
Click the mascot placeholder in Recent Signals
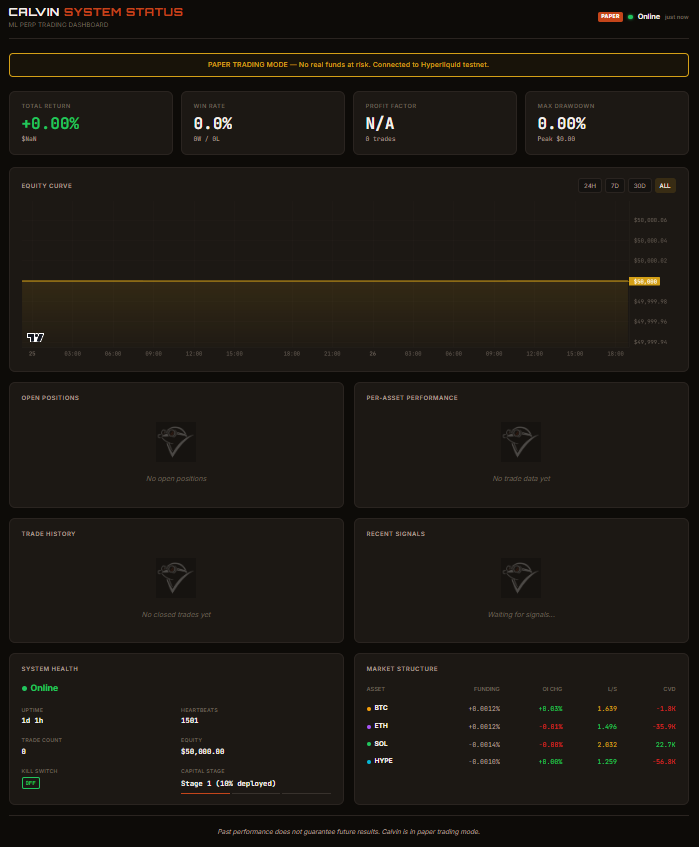pos(521,578)
